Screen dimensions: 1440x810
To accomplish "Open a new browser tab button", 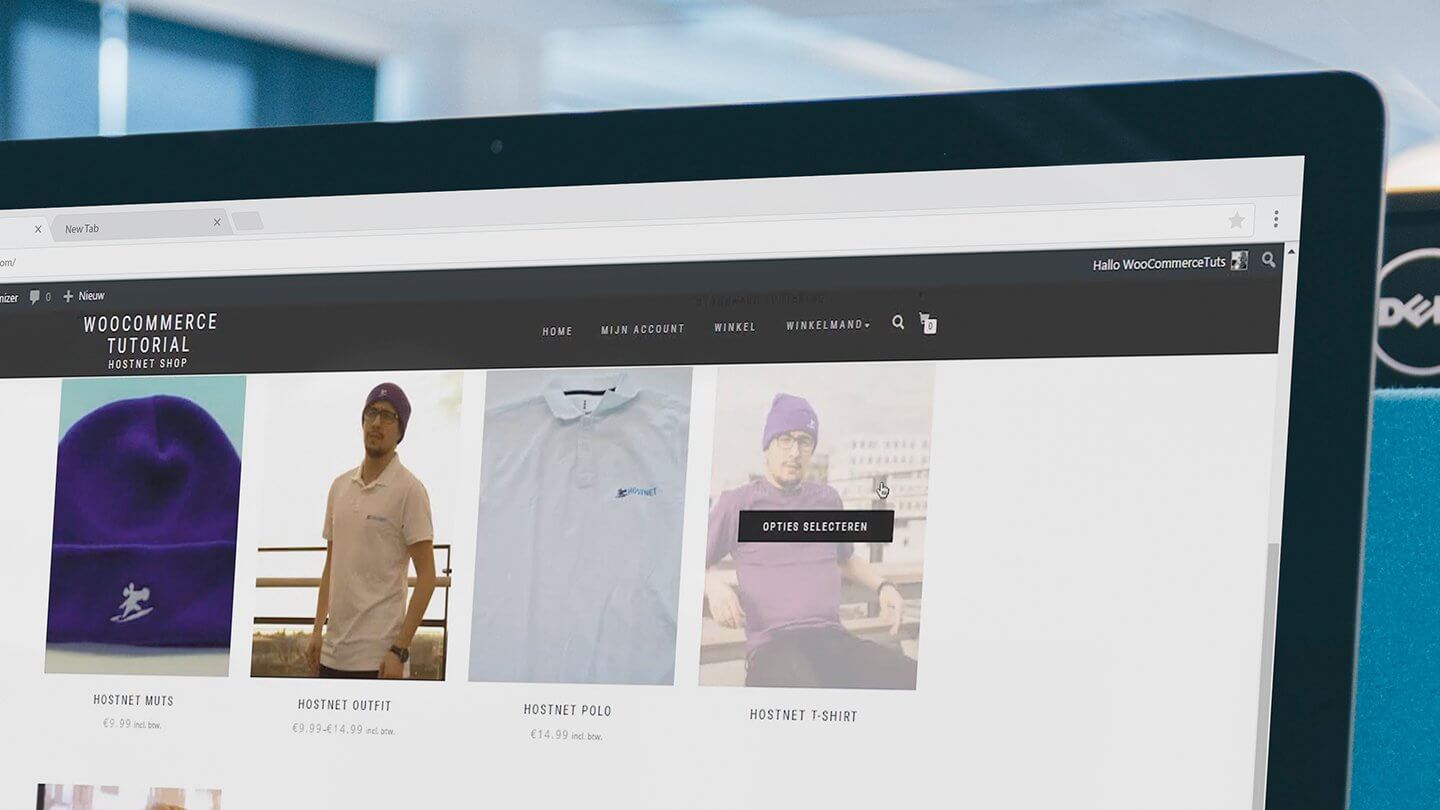I will [x=247, y=221].
